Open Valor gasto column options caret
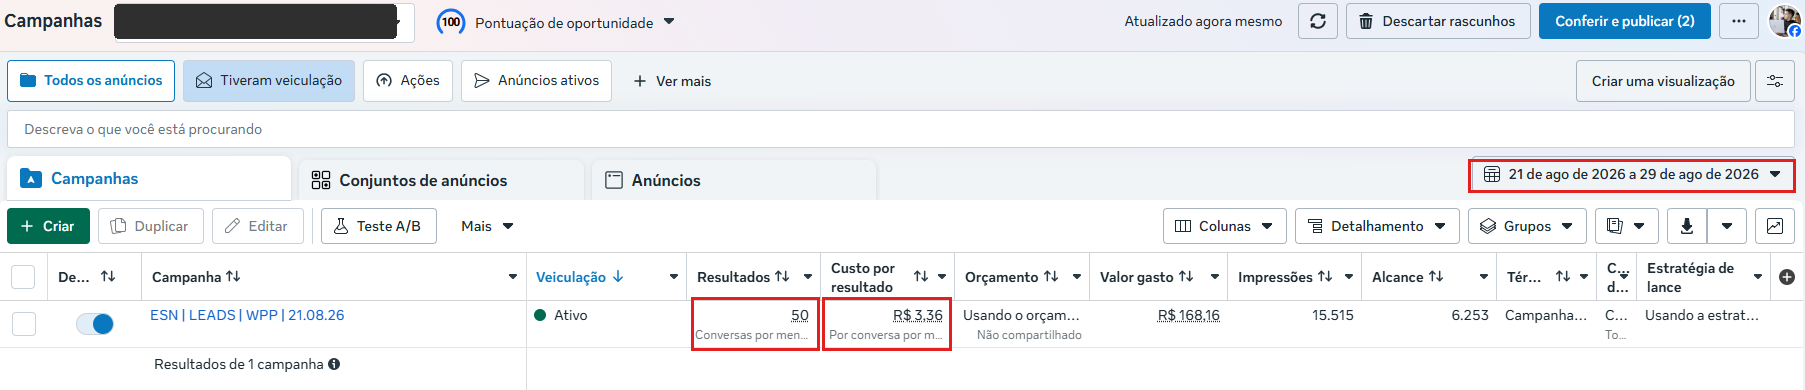This screenshot has height=390, width=1805. pyautogui.click(x=1215, y=277)
